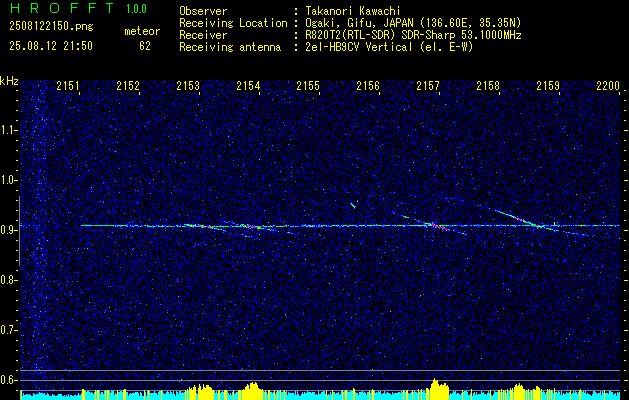Click time marker 2155
The height and width of the screenshot is (400, 629).
click(x=308, y=85)
